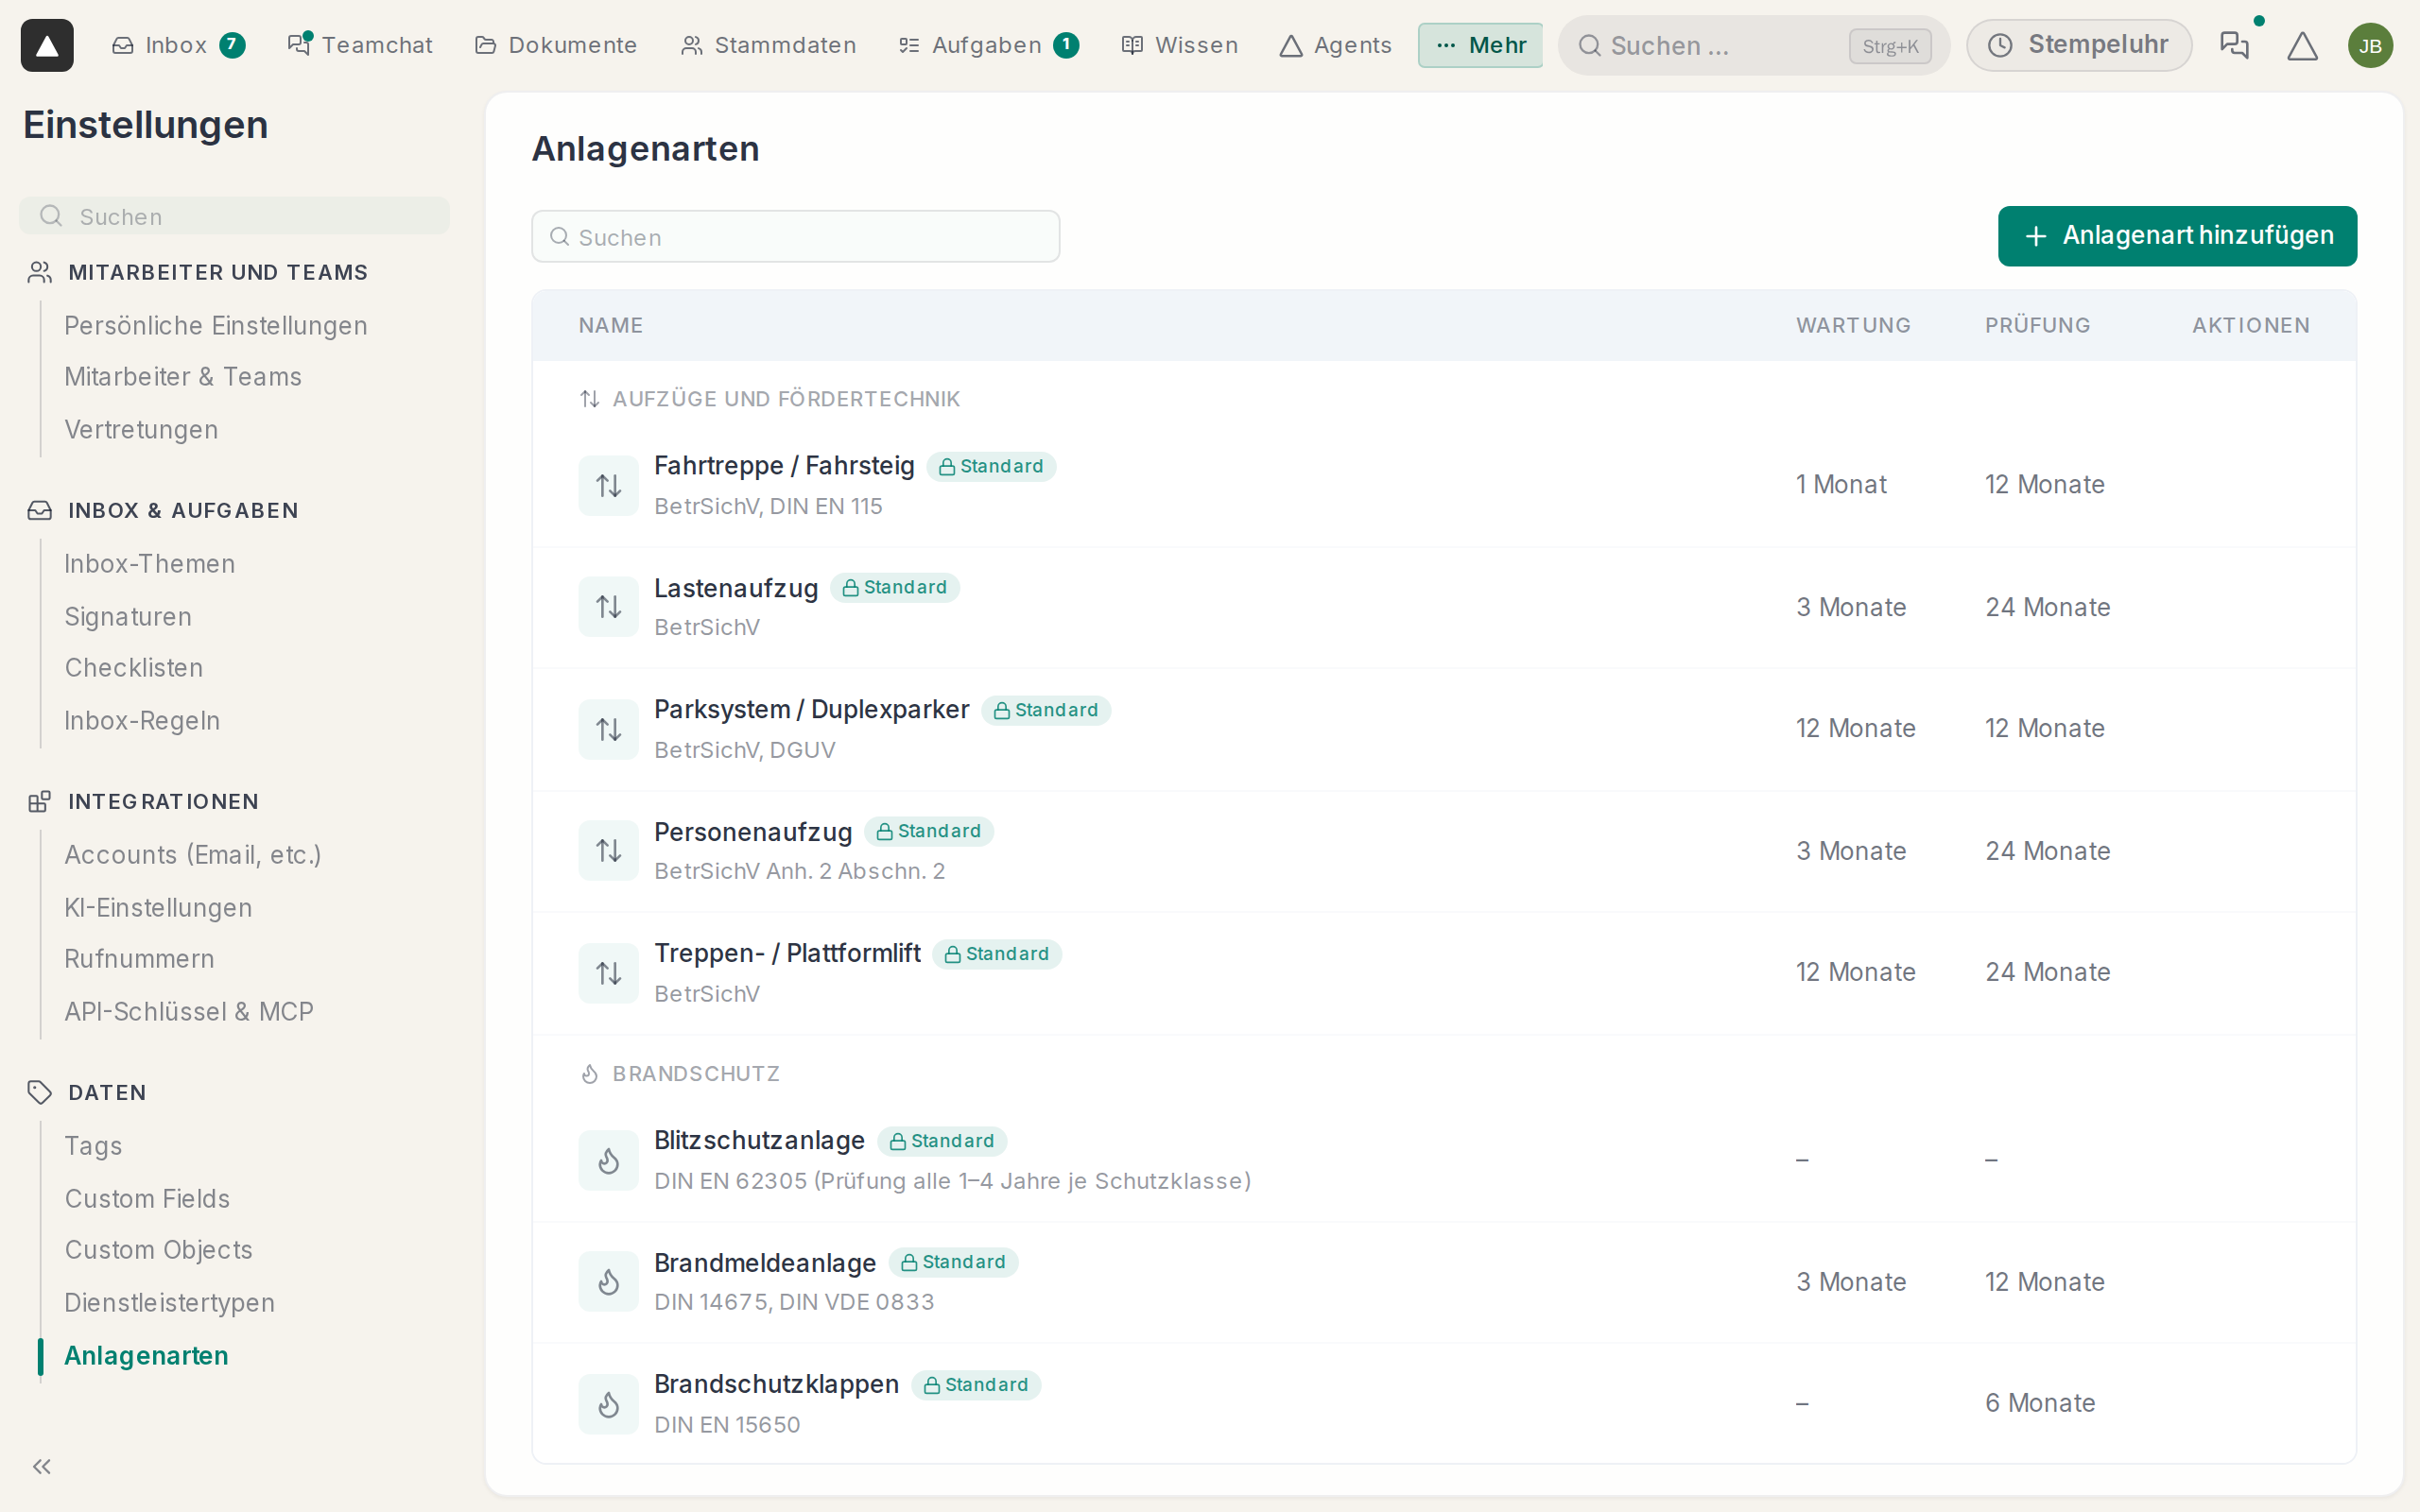Click the Stempeluhr button
Viewport: 2420px width, 1512px height.
coord(2079,45)
